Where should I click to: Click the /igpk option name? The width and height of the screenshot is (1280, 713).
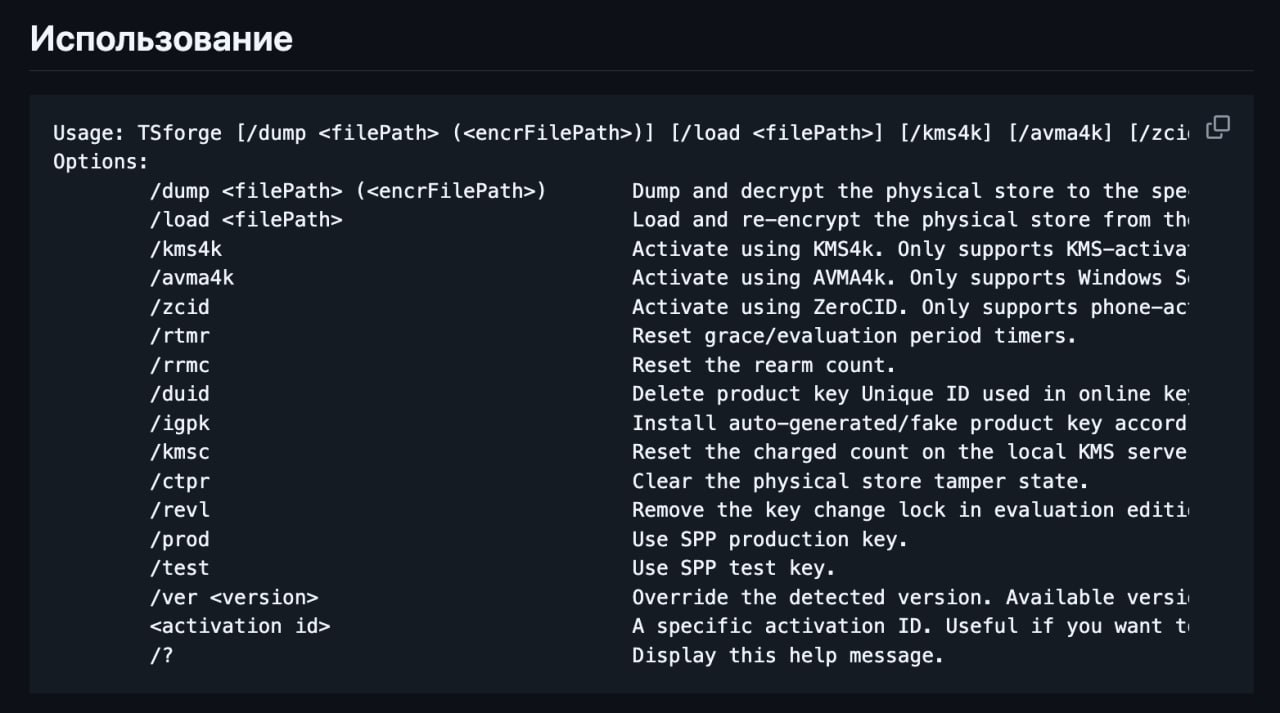[179, 423]
